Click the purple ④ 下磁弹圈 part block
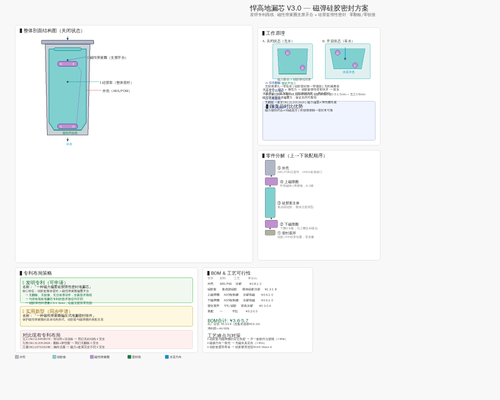The image size is (500, 400). coord(271,224)
